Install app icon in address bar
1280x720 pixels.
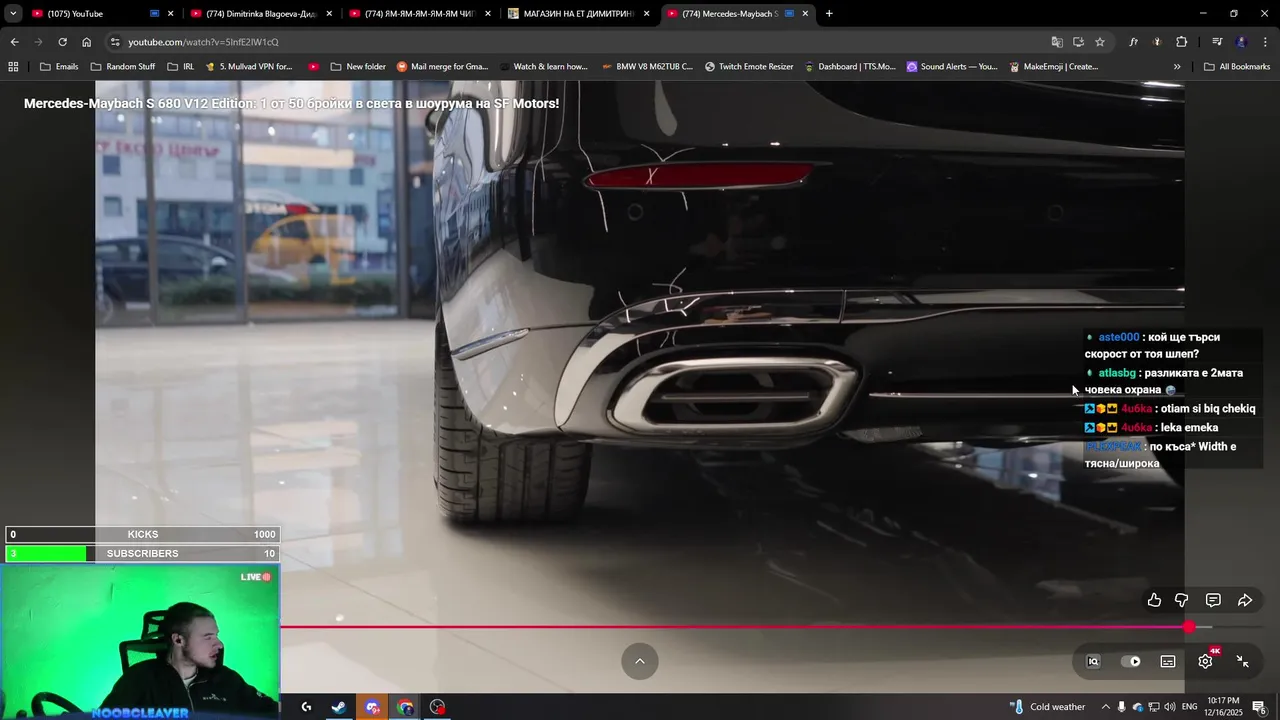(1078, 42)
